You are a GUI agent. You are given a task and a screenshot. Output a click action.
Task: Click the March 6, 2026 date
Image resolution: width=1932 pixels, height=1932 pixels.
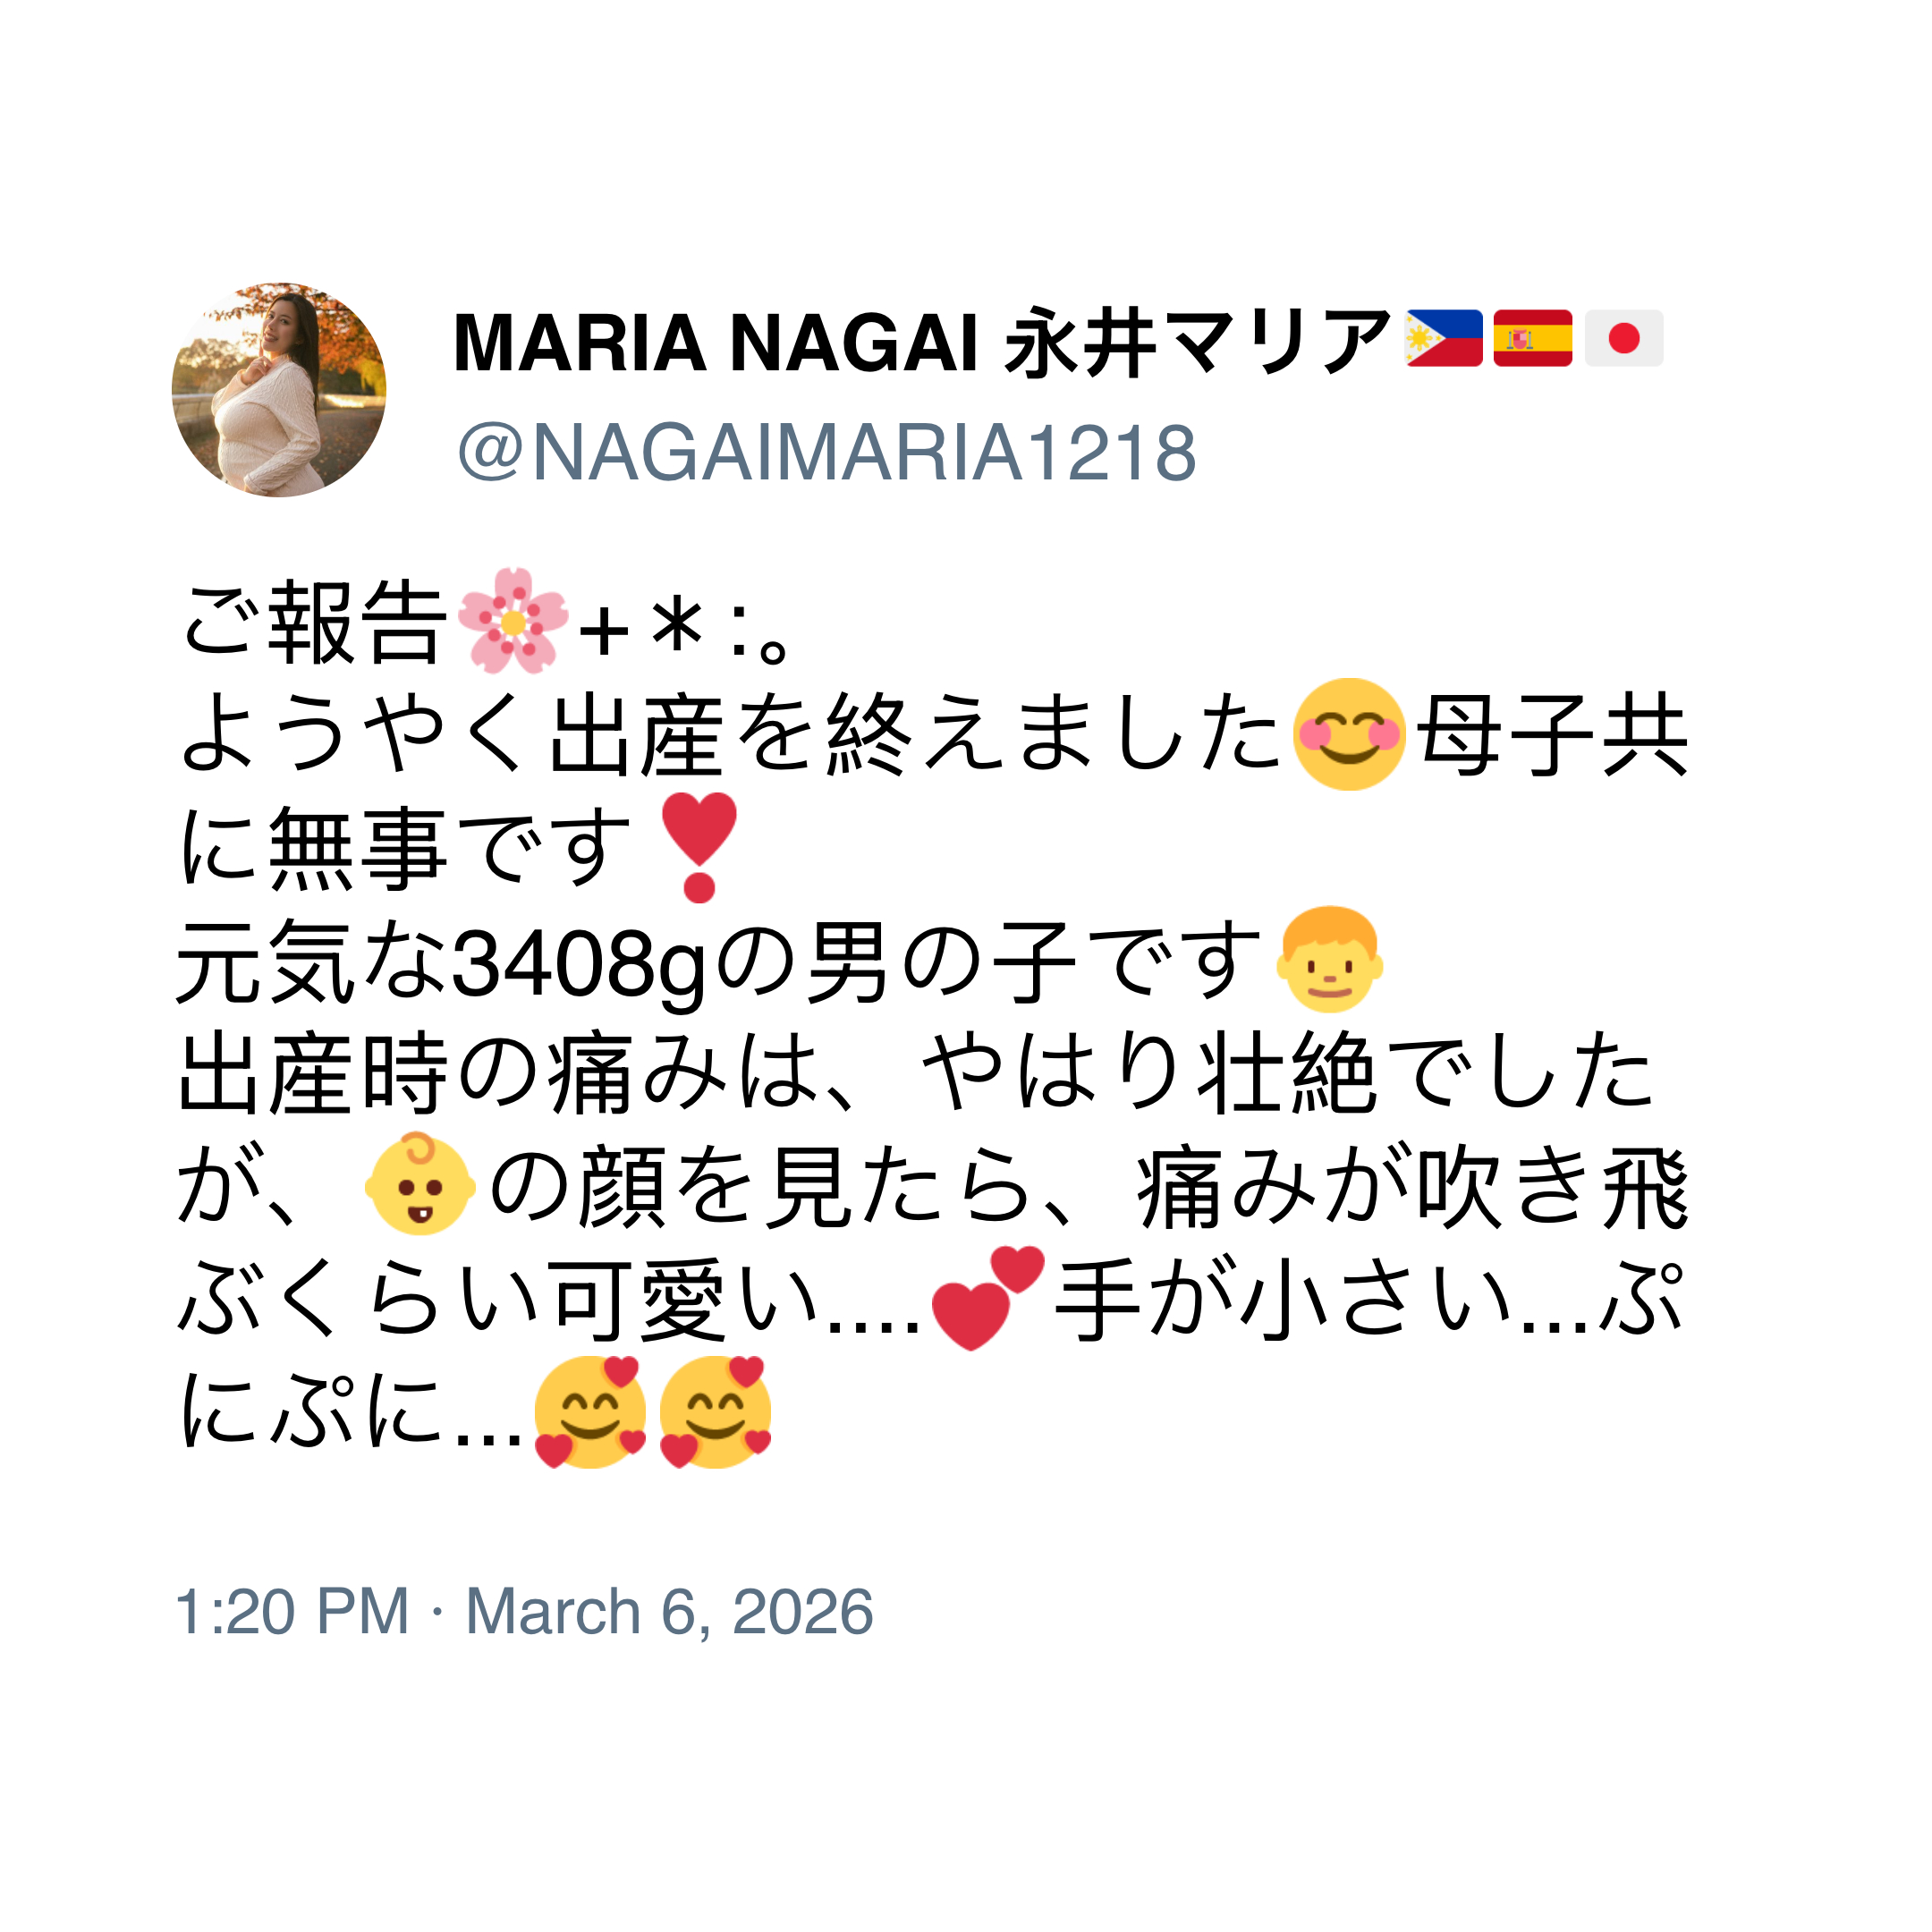click(x=669, y=1611)
